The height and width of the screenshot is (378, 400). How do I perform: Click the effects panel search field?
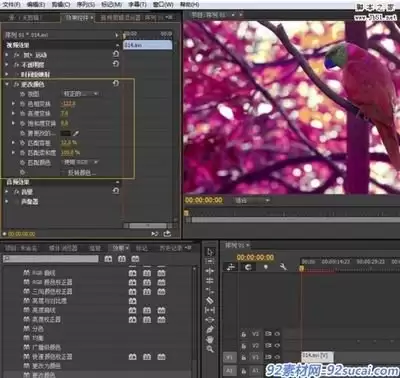(51, 259)
